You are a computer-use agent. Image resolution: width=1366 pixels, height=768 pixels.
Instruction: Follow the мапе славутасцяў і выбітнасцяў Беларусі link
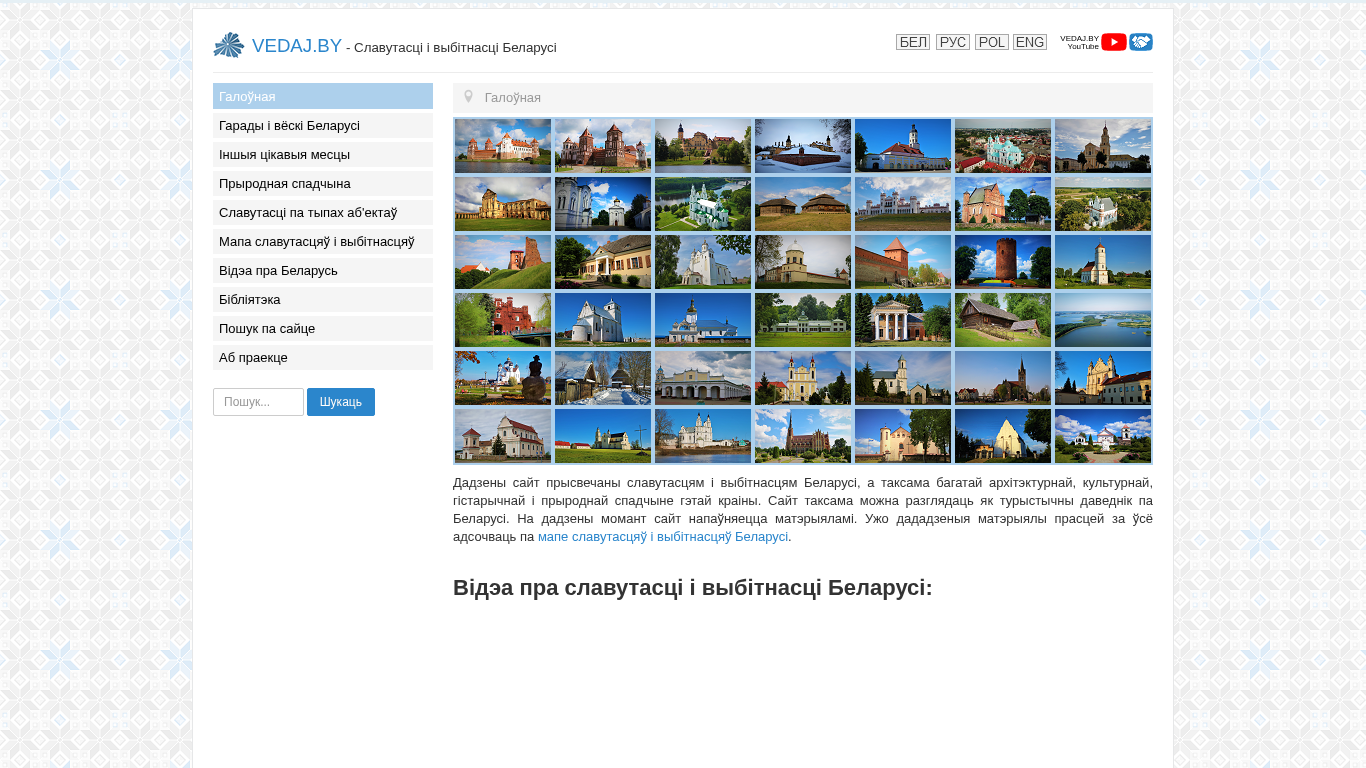663,536
